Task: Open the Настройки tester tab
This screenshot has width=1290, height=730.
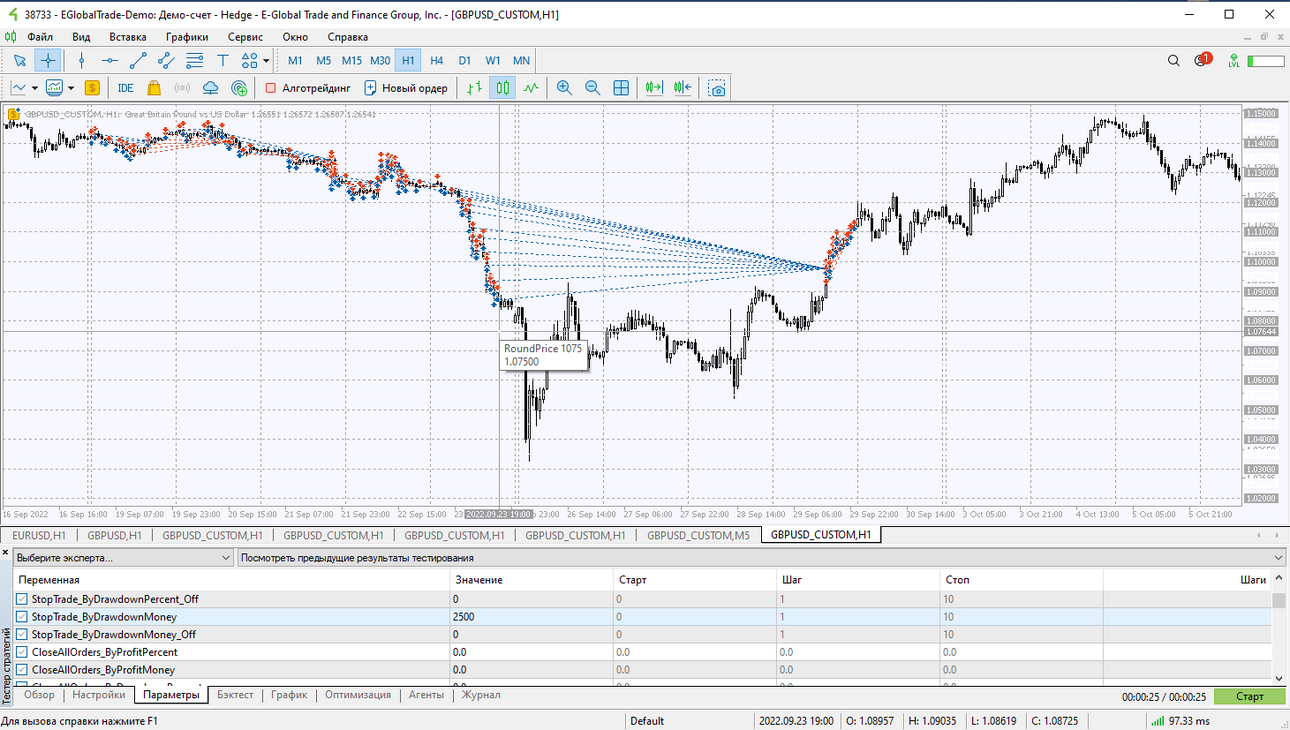Action: tap(99, 695)
